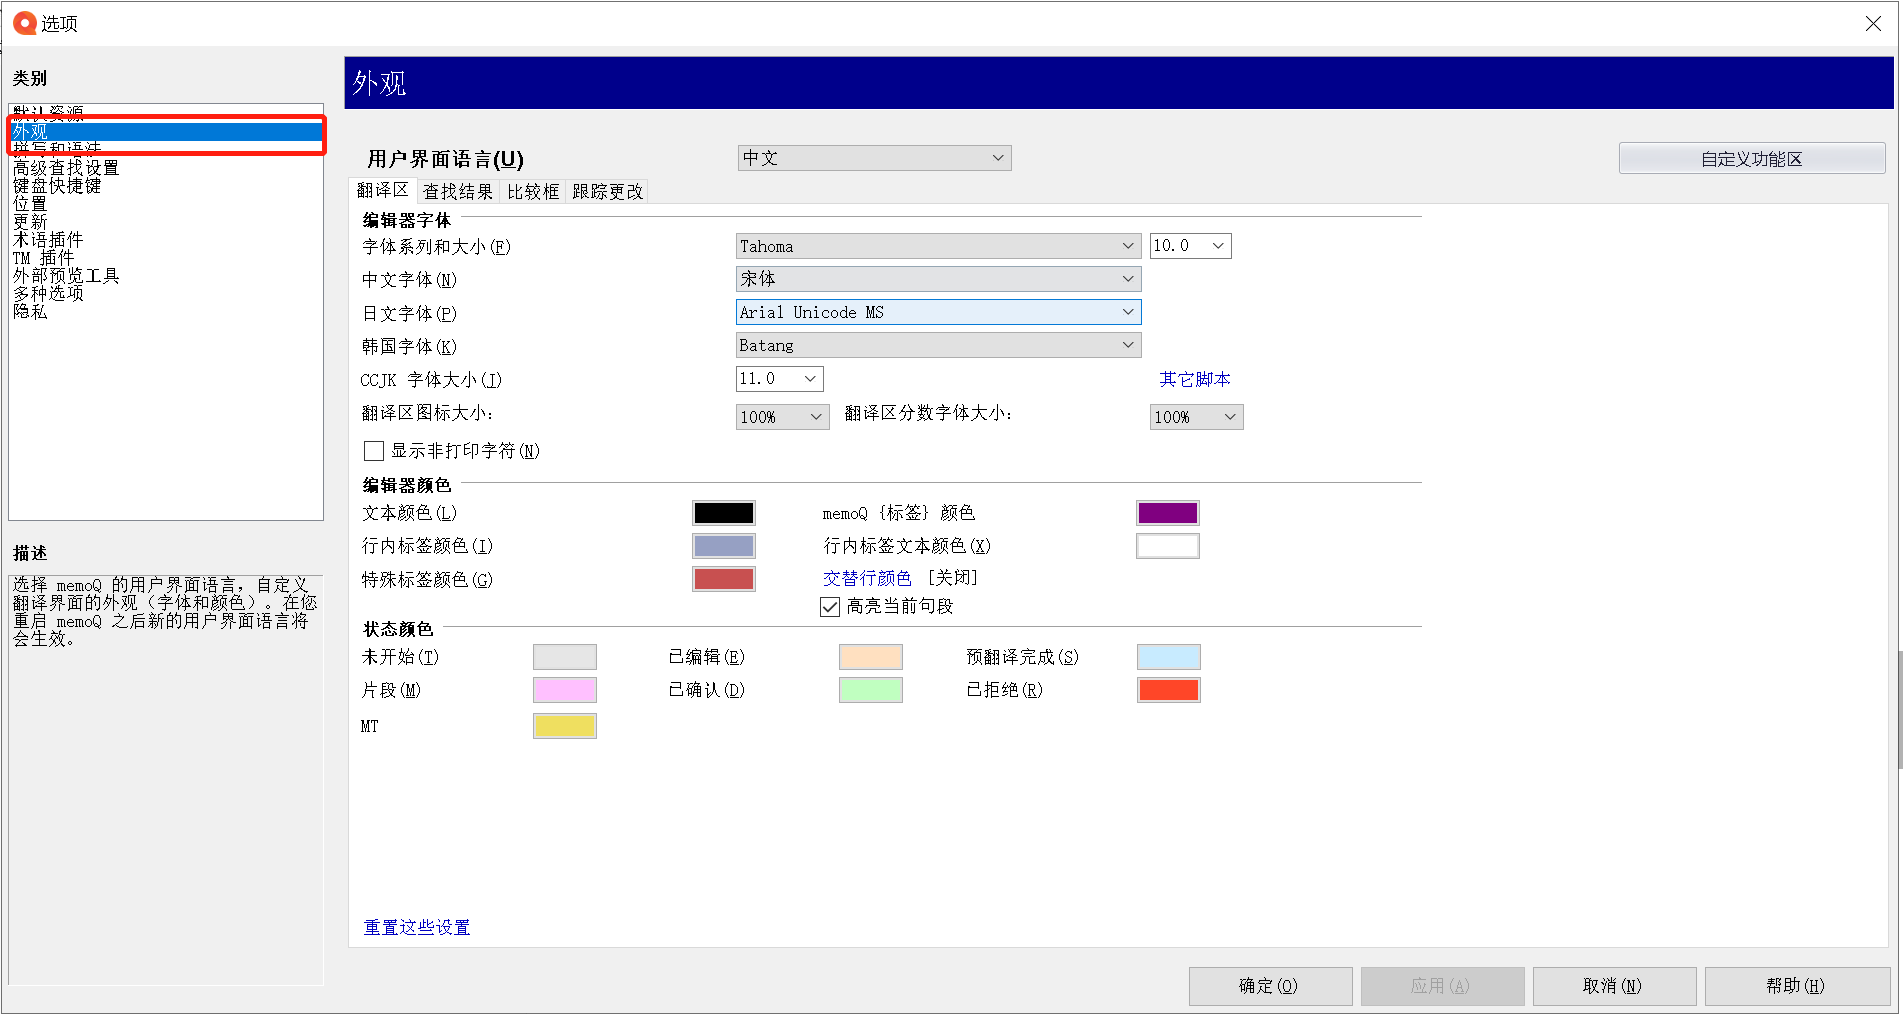
Task: Toggle 高亮当前句段 checkbox
Action: [830, 607]
